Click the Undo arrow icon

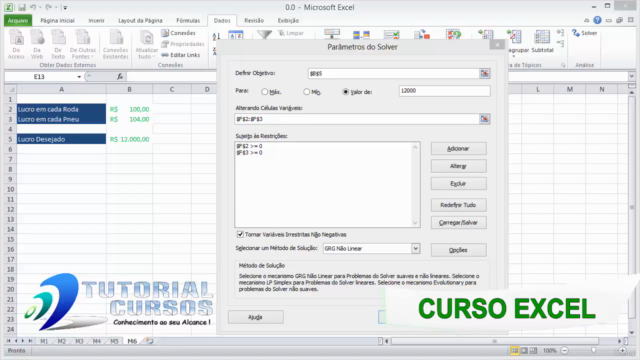(33, 7)
